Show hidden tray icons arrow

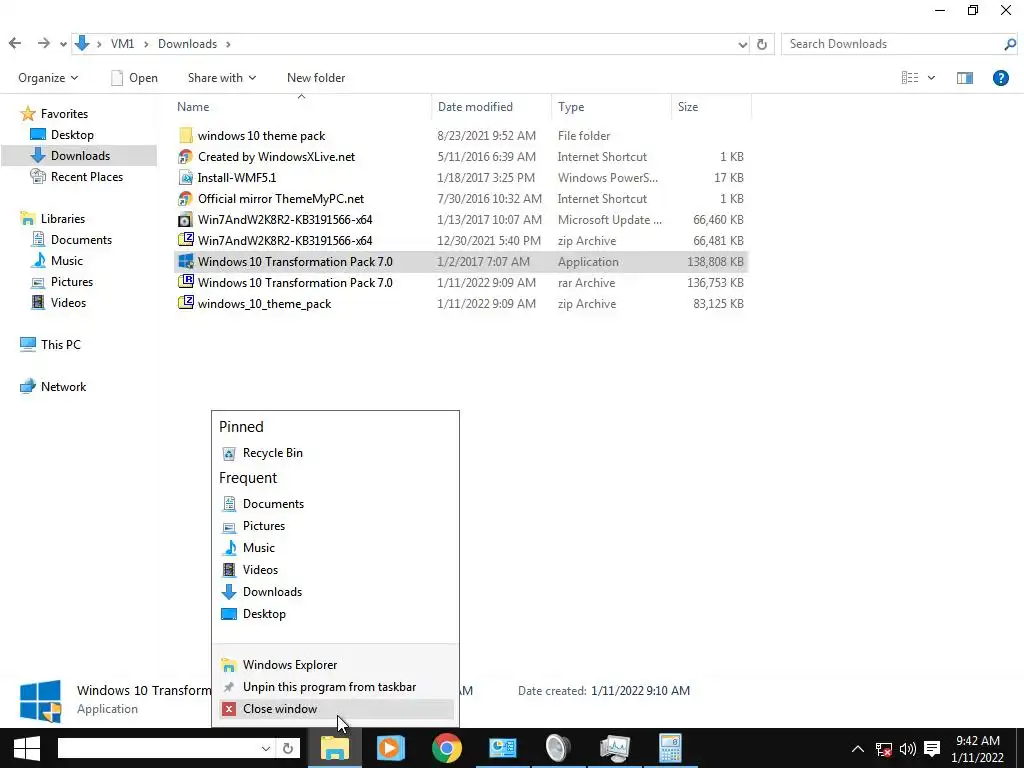click(x=858, y=749)
